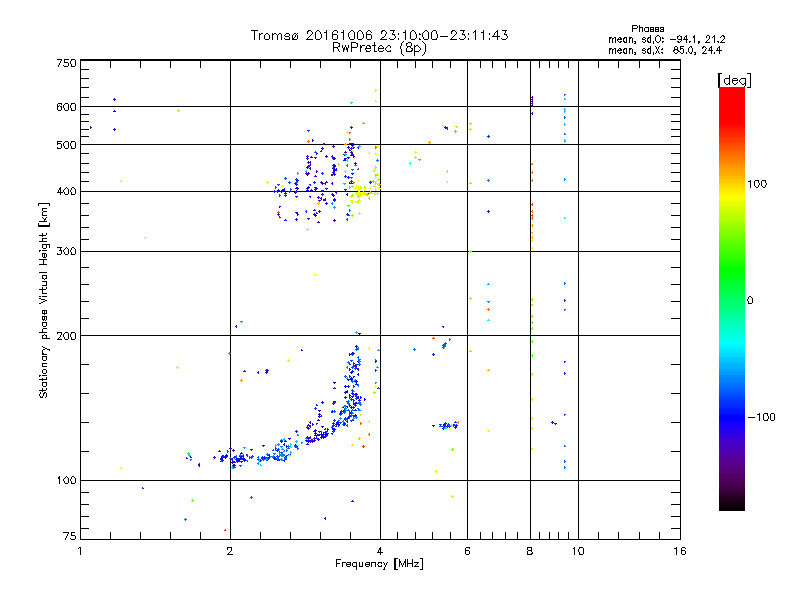
Task: Click the y-axis tick '750'
Action: click(66, 63)
